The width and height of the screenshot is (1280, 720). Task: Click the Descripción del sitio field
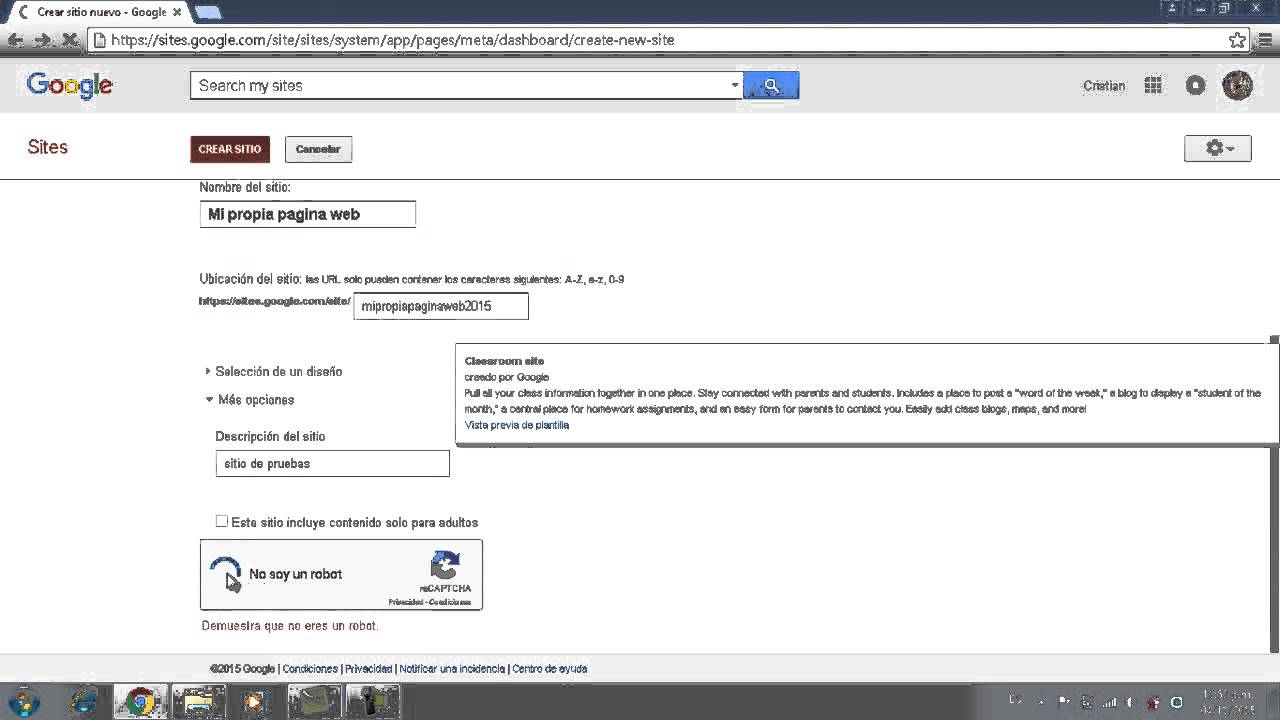pyautogui.click(x=332, y=463)
